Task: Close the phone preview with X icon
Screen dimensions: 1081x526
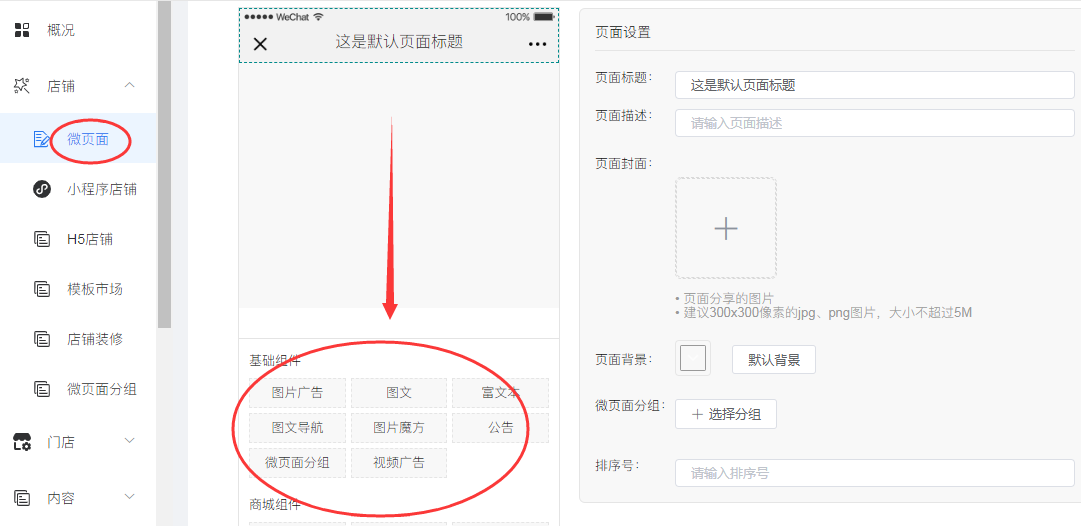Action: point(260,44)
